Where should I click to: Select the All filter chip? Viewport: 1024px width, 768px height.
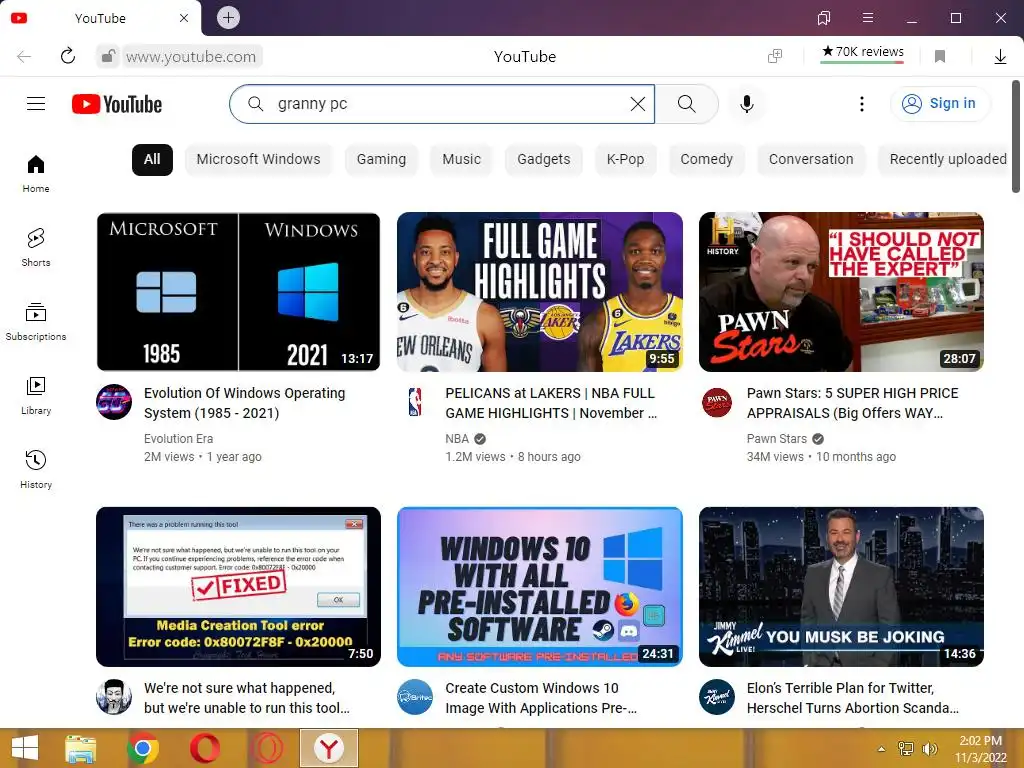[152, 159]
